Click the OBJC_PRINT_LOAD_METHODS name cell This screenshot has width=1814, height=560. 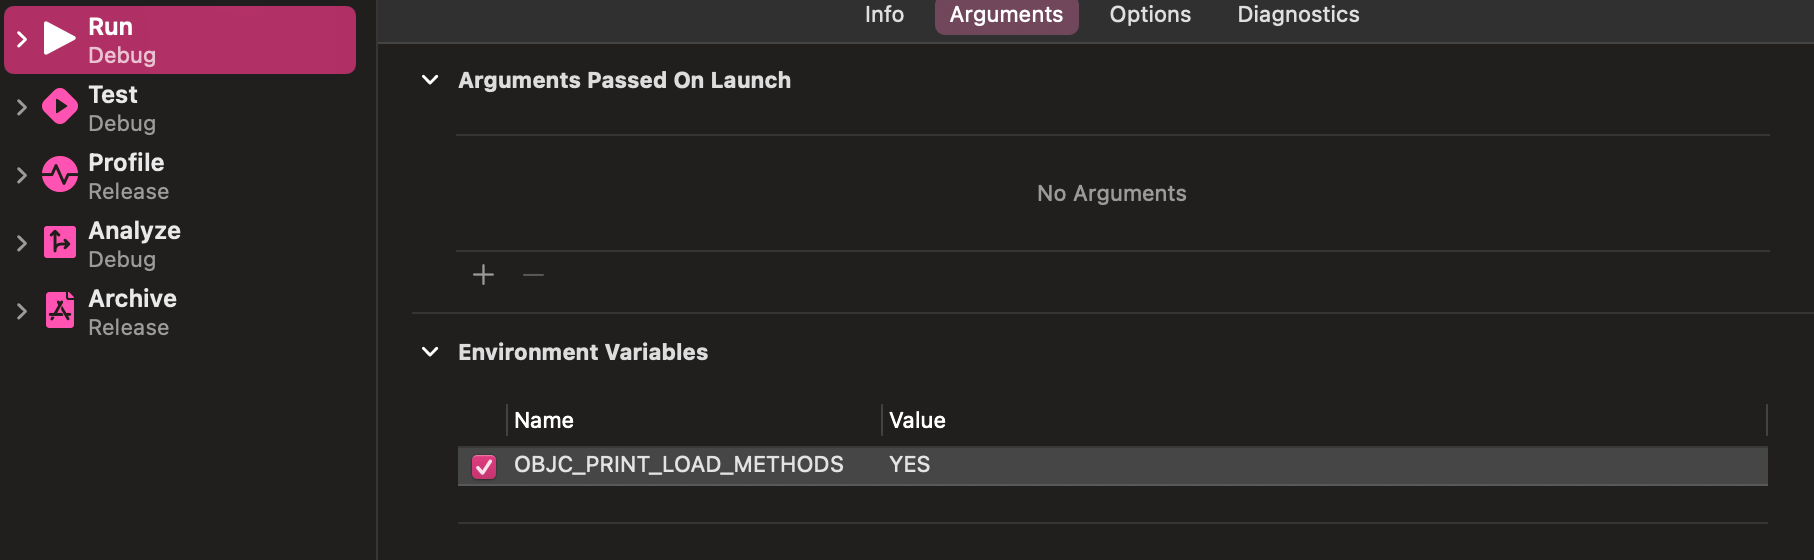[x=678, y=465]
